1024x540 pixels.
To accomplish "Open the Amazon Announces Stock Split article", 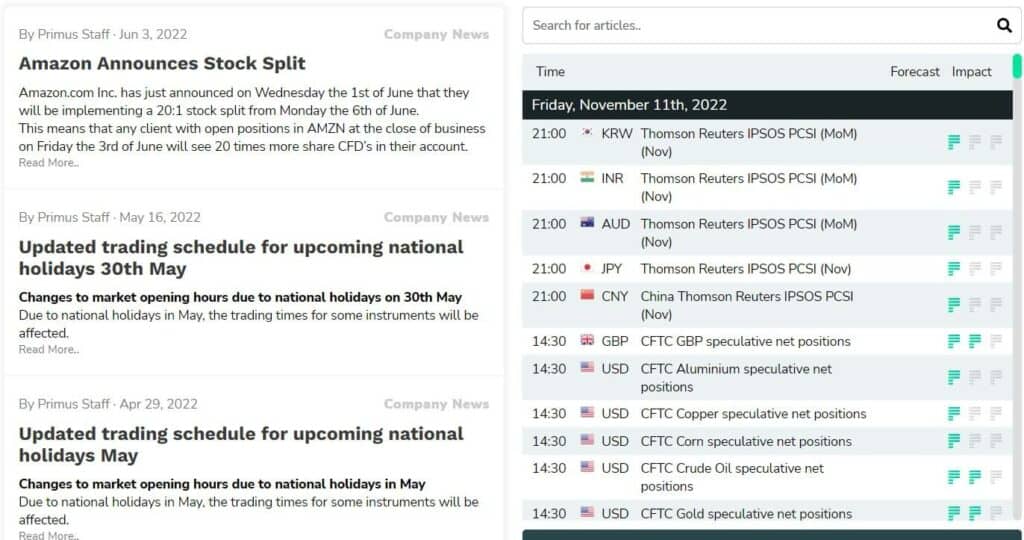I will coord(162,63).
